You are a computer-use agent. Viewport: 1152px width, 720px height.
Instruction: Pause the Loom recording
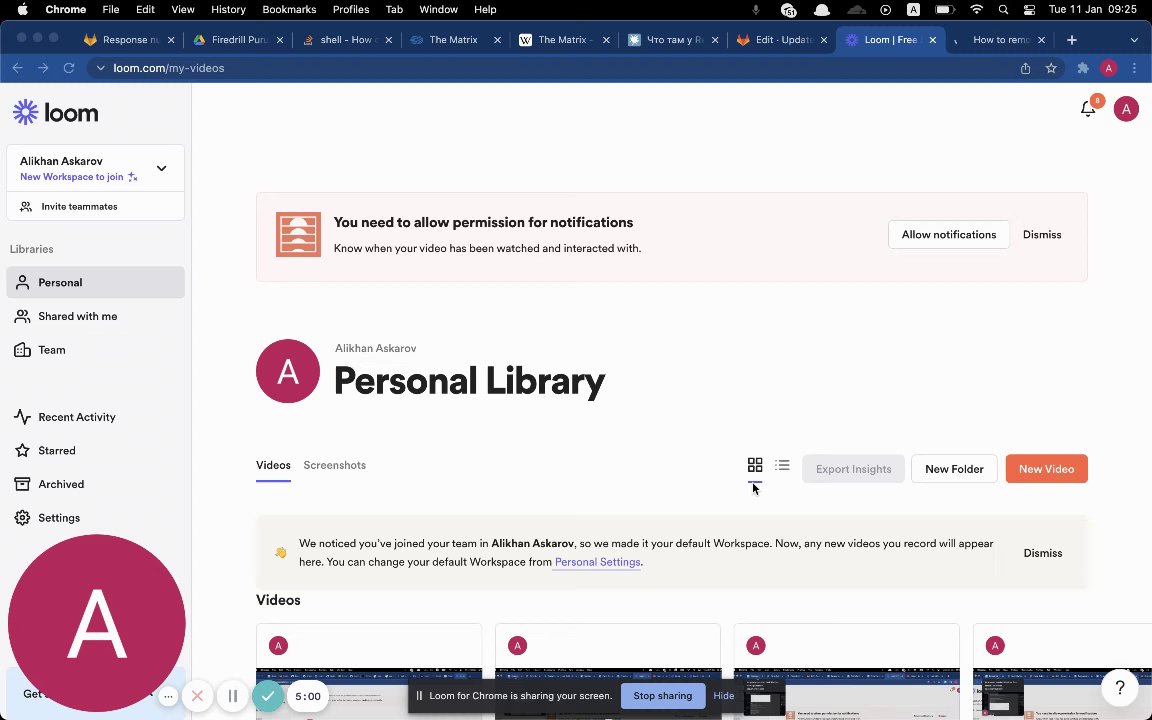point(232,696)
